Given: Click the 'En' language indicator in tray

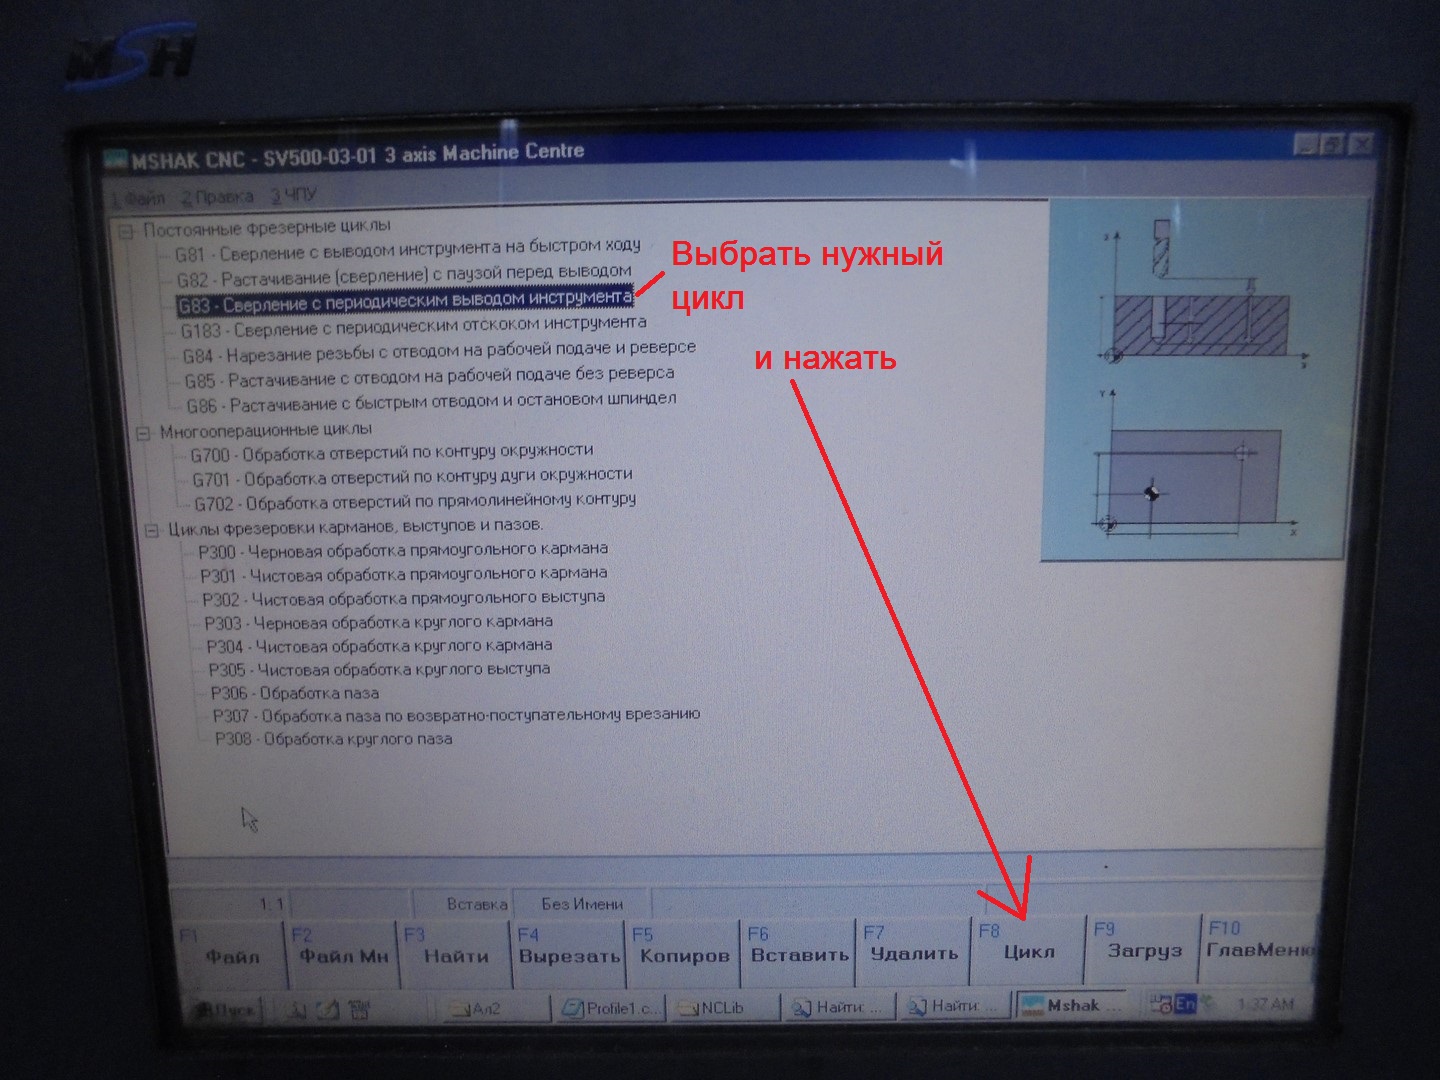Looking at the screenshot, I should click(1185, 1003).
